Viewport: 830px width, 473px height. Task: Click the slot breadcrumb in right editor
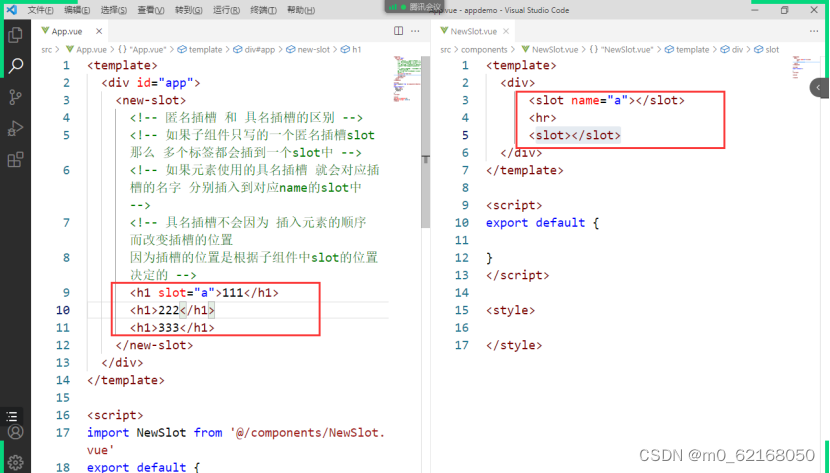click(x=767, y=49)
